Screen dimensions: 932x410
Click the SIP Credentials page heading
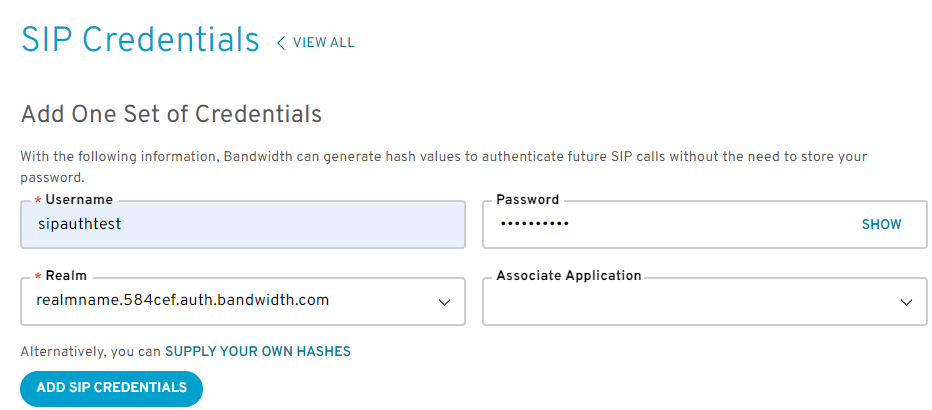click(140, 40)
